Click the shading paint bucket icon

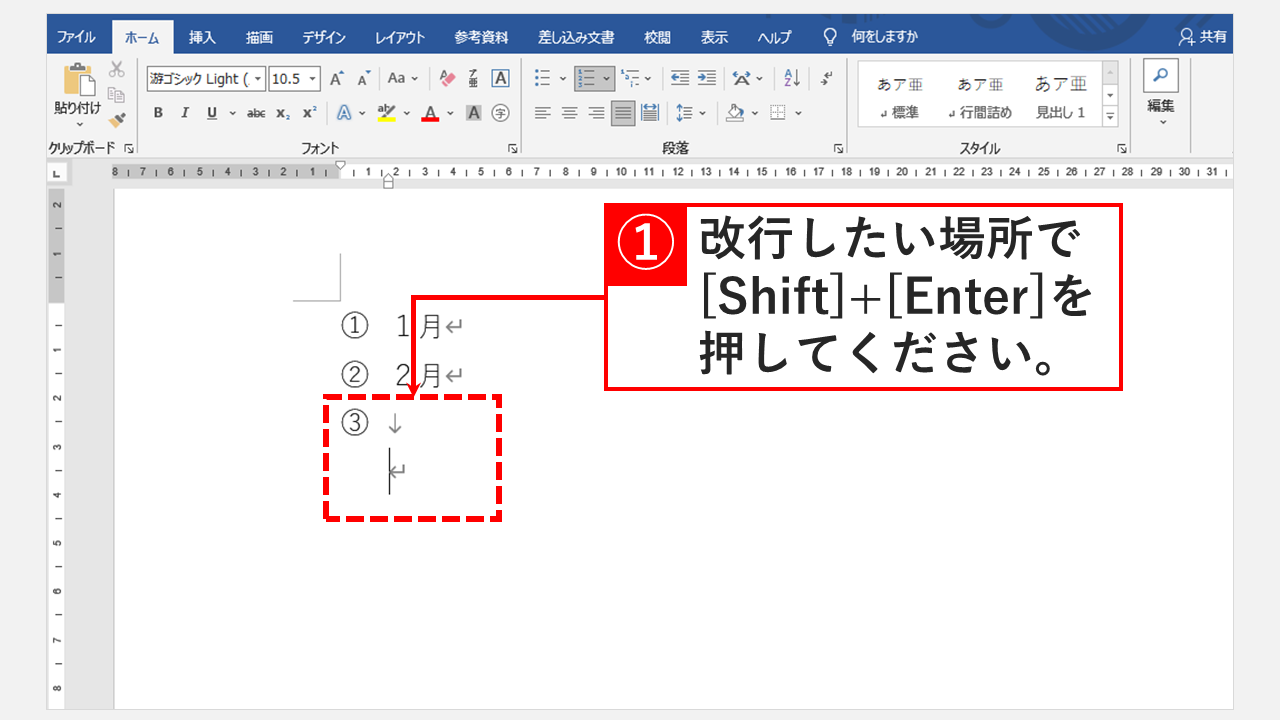[x=735, y=113]
